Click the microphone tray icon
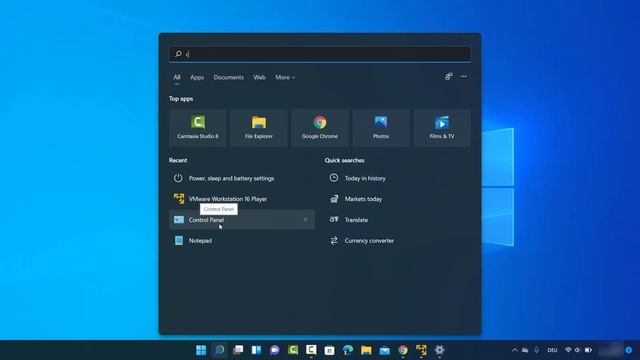 click(x=537, y=350)
